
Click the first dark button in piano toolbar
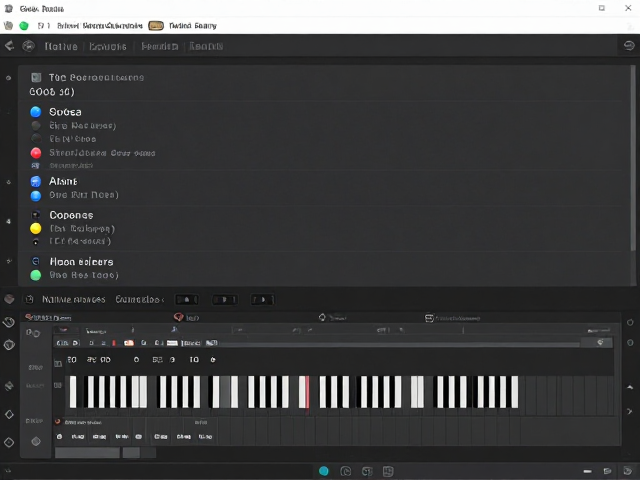187,300
